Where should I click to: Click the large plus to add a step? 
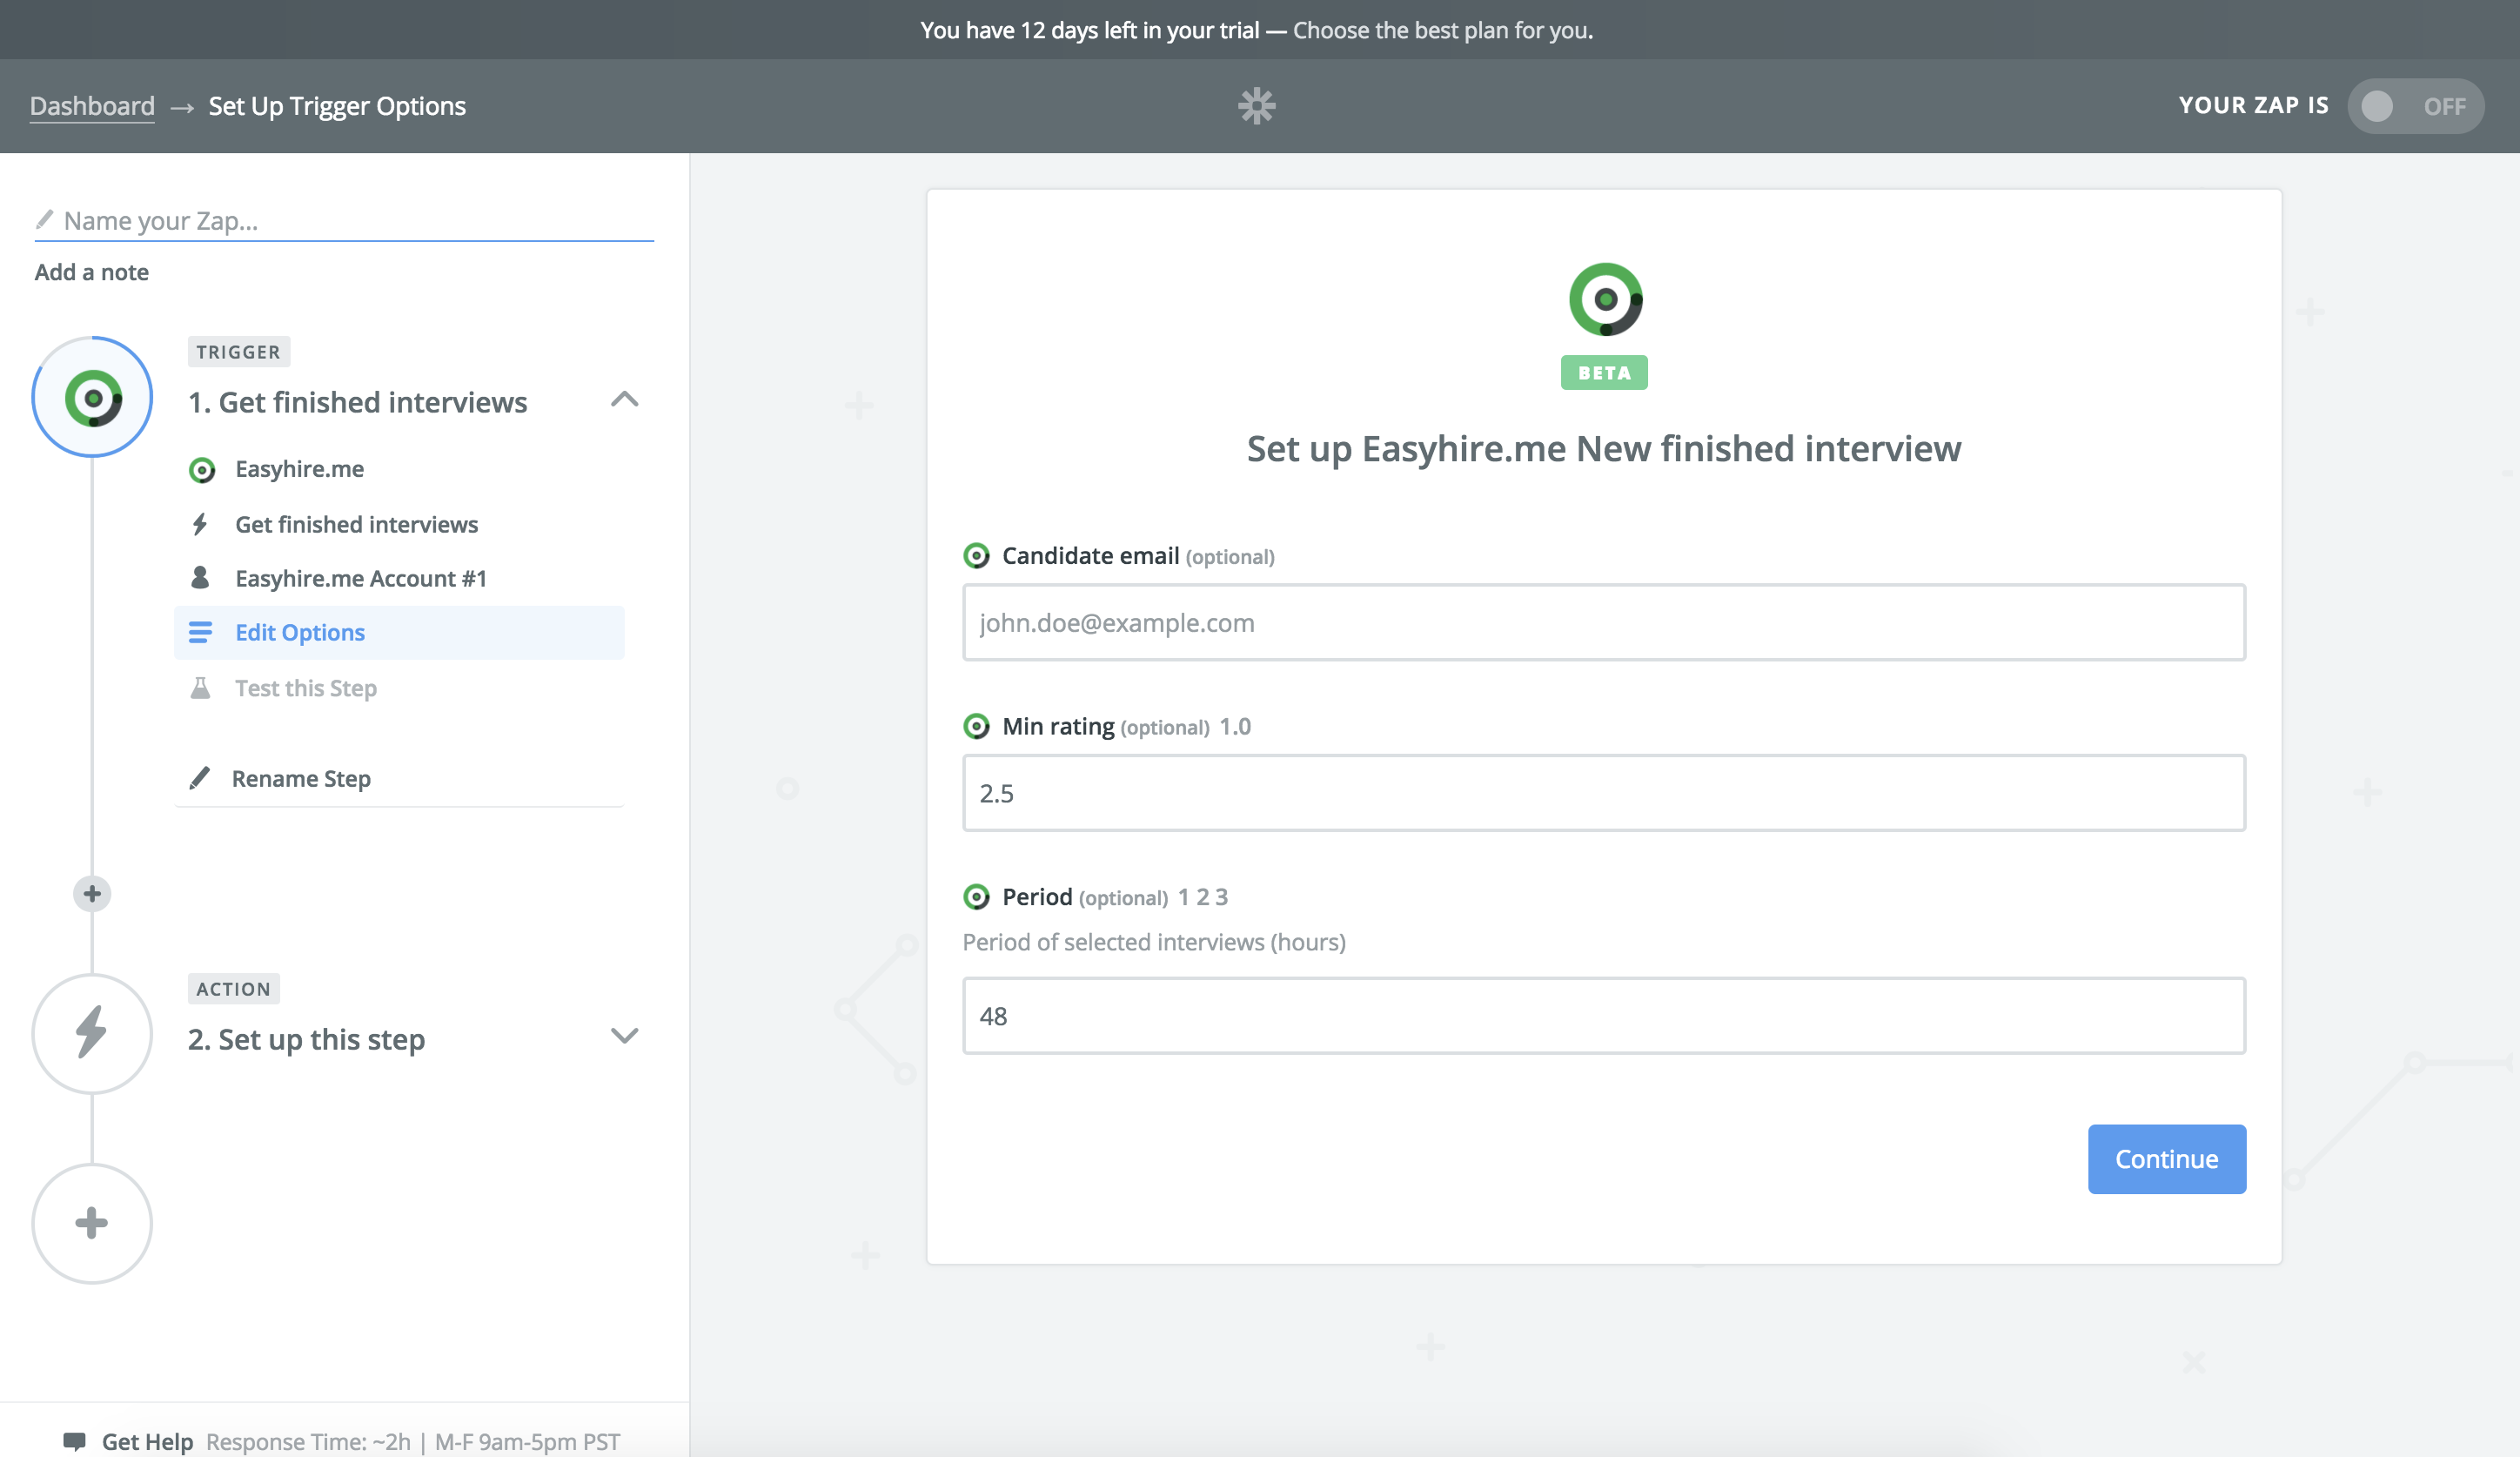click(x=92, y=1223)
